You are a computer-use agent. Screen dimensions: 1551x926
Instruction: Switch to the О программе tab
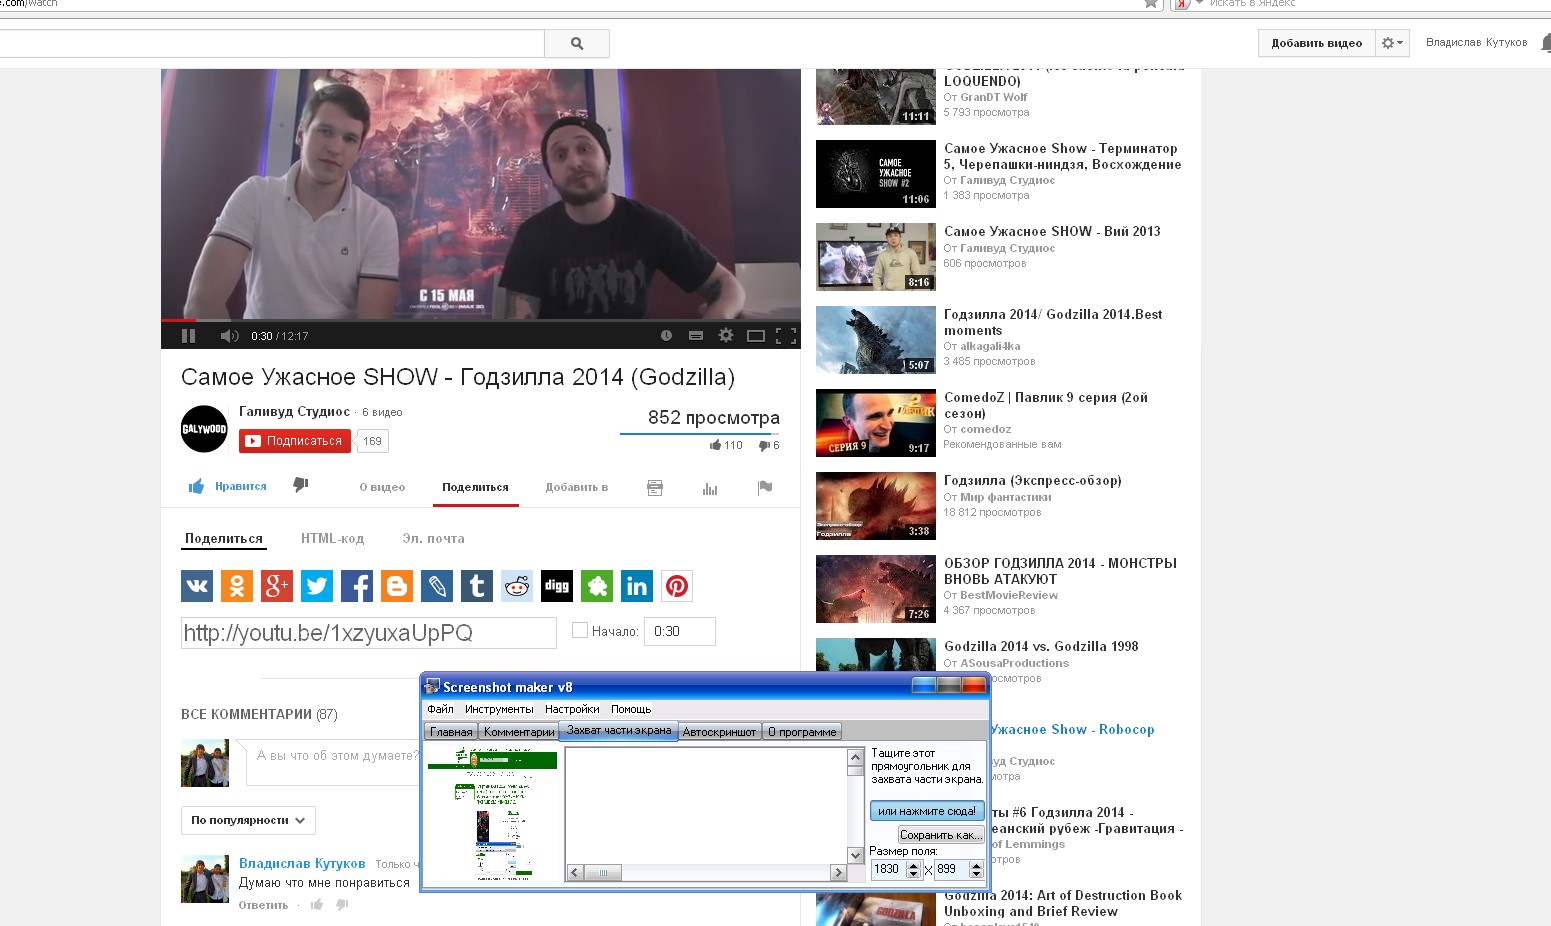coord(802,732)
